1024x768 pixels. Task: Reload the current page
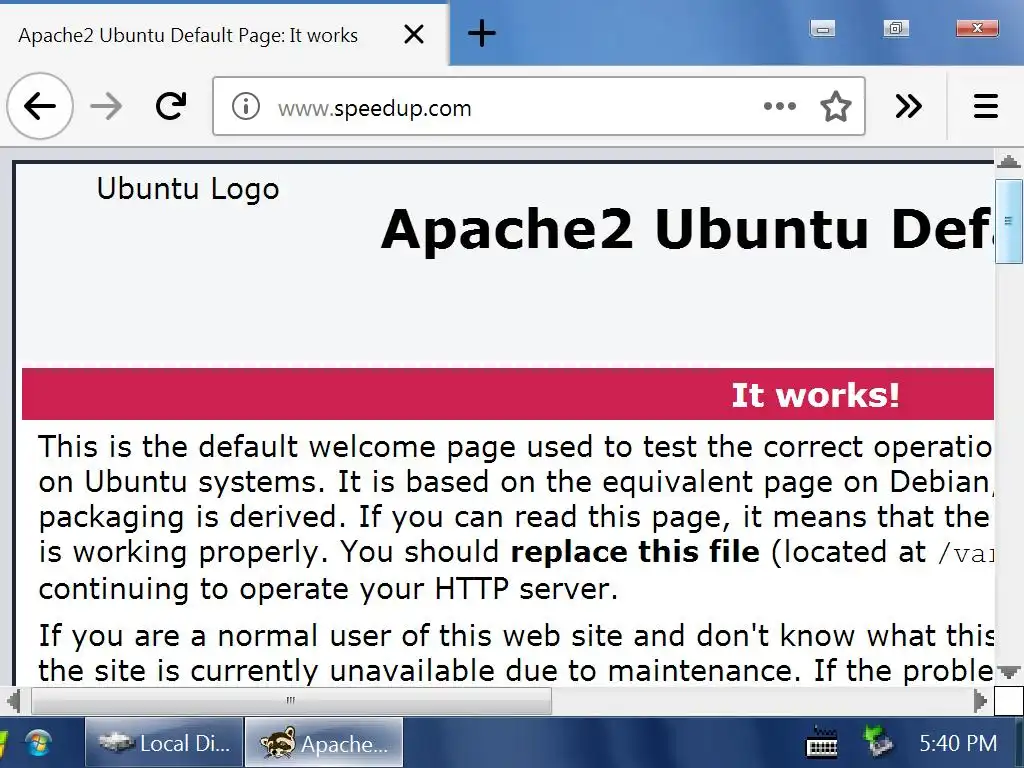(x=171, y=106)
